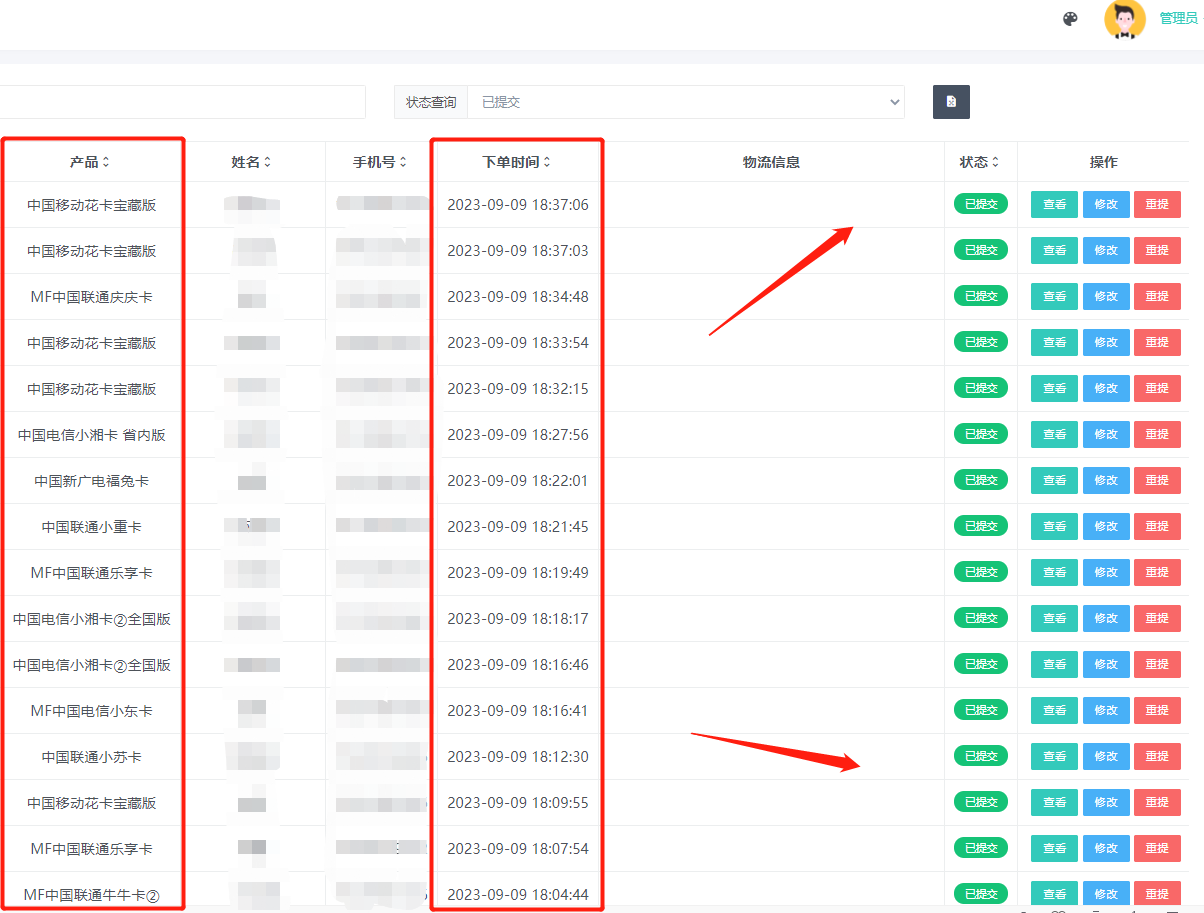Image resolution: width=1204 pixels, height=913 pixels.
Task: Focus the search input box left of 状态查询
Action: coord(182,102)
